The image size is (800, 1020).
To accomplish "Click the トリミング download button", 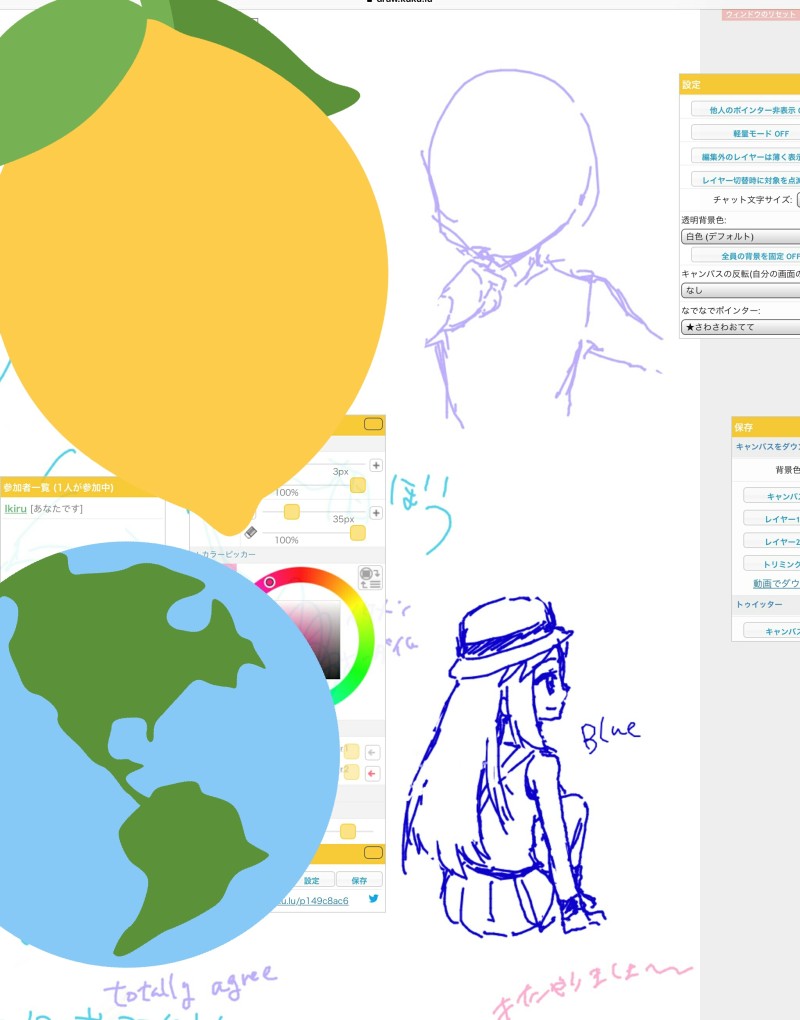I will coord(772,564).
